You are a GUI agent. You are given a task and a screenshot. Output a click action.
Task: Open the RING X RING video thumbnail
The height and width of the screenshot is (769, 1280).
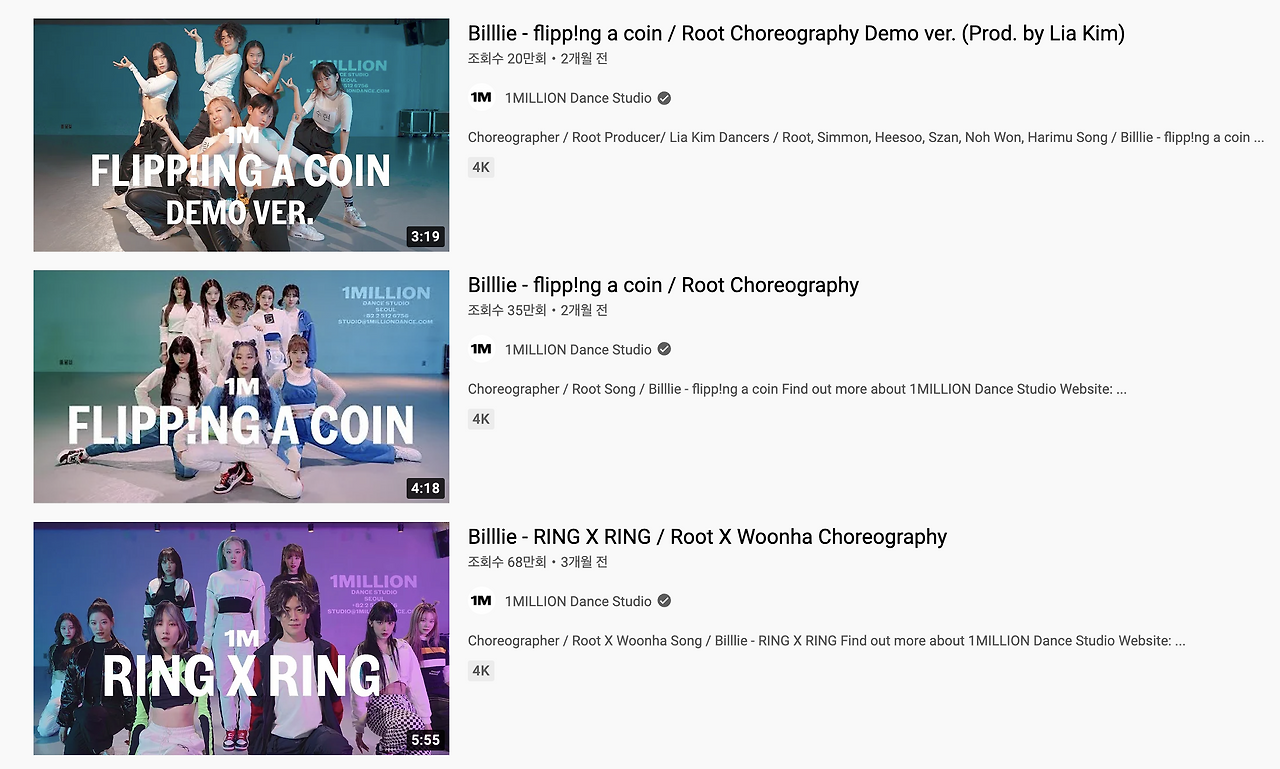(241, 638)
